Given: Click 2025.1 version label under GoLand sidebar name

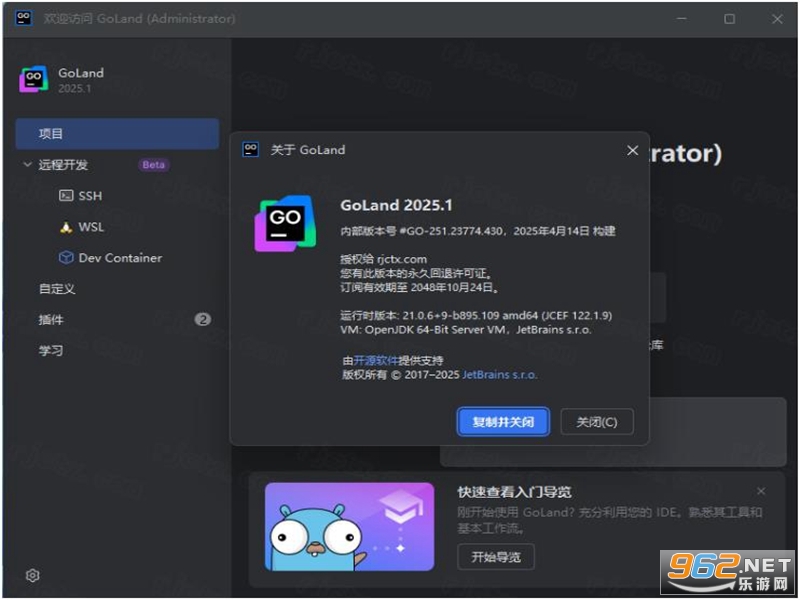Looking at the screenshot, I should pyautogui.click(x=74, y=88).
